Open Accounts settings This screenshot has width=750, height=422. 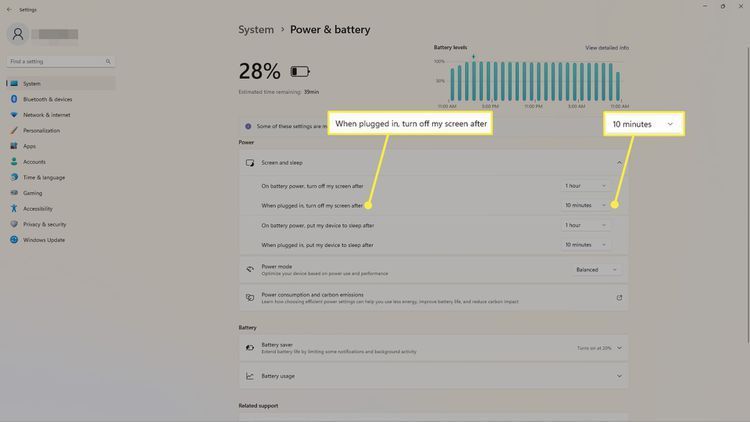click(34, 161)
